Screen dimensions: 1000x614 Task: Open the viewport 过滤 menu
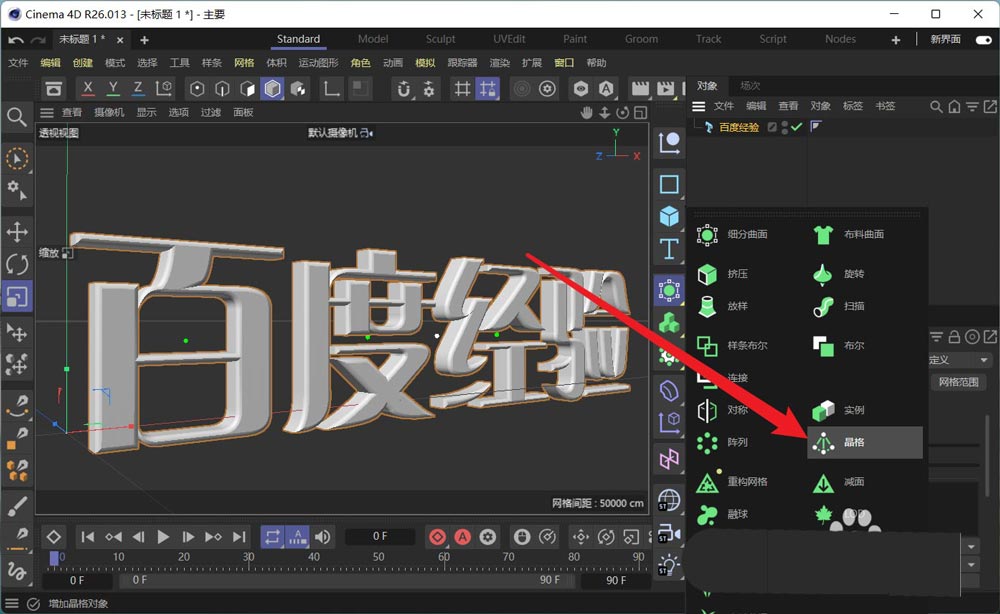tap(210, 113)
